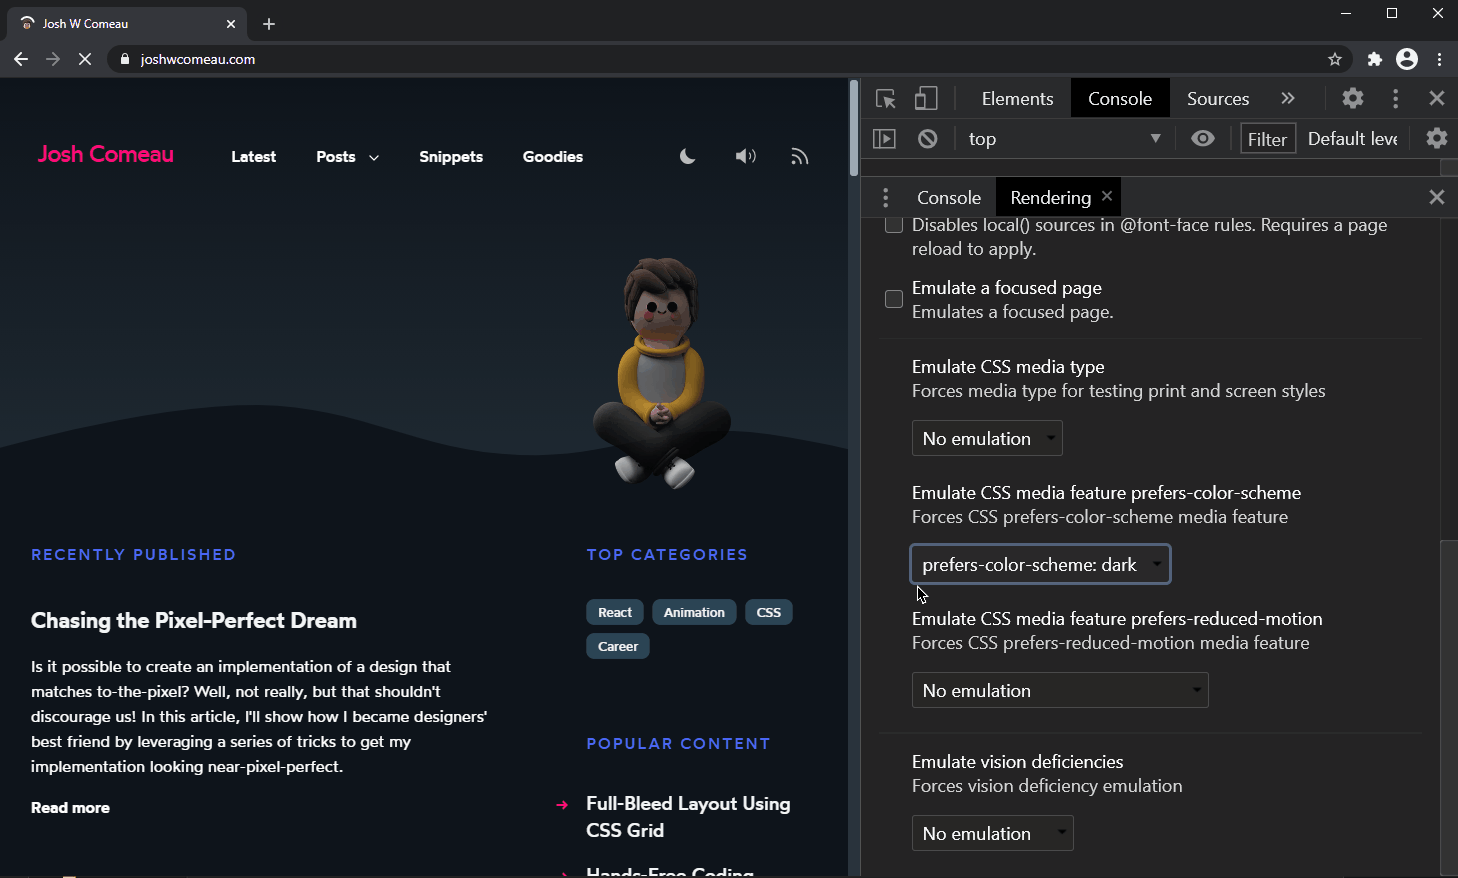Viewport: 1458px width, 878px height.
Task: Expand the Posts menu
Action: [x=347, y=156]
